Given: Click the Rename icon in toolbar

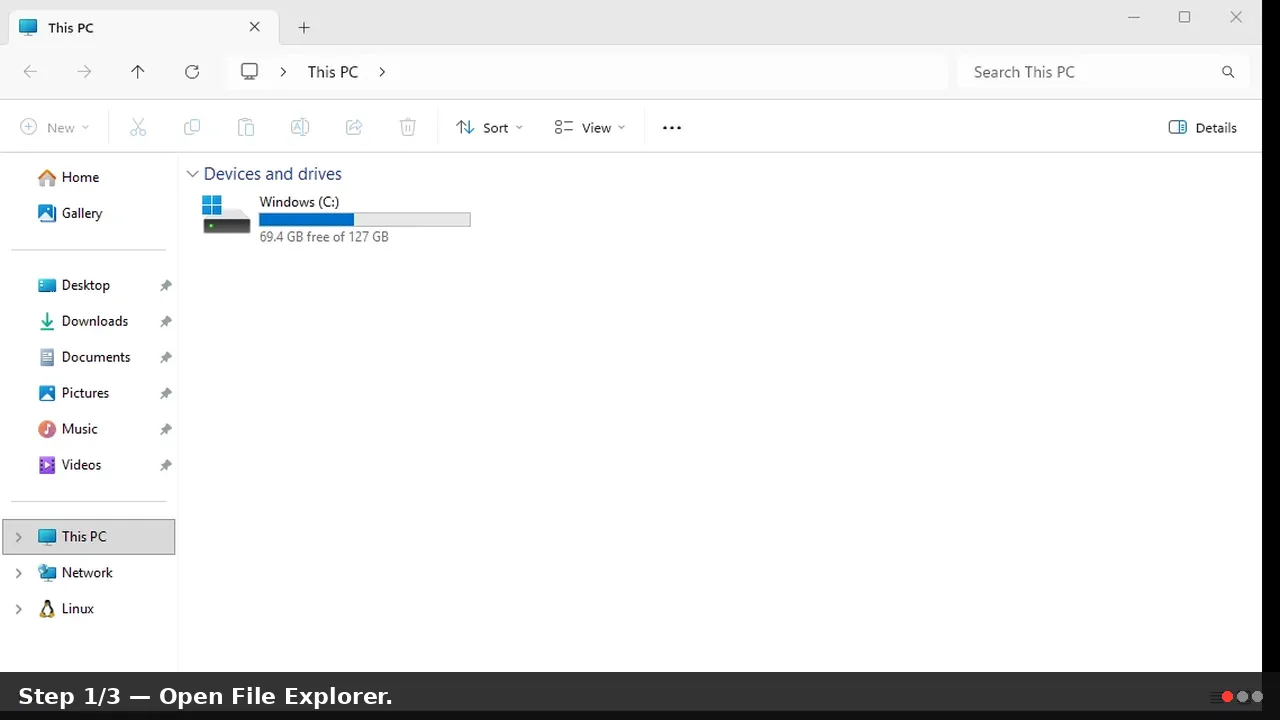Looking at the screenshot, I should click(299, 127).
